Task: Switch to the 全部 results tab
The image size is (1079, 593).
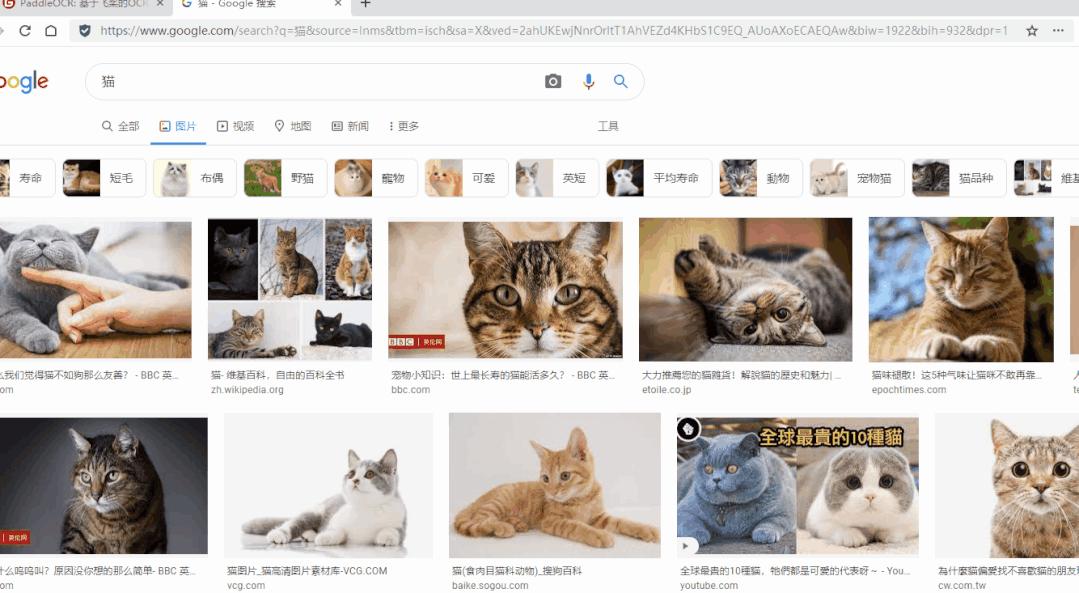Action: pos(120,127)
